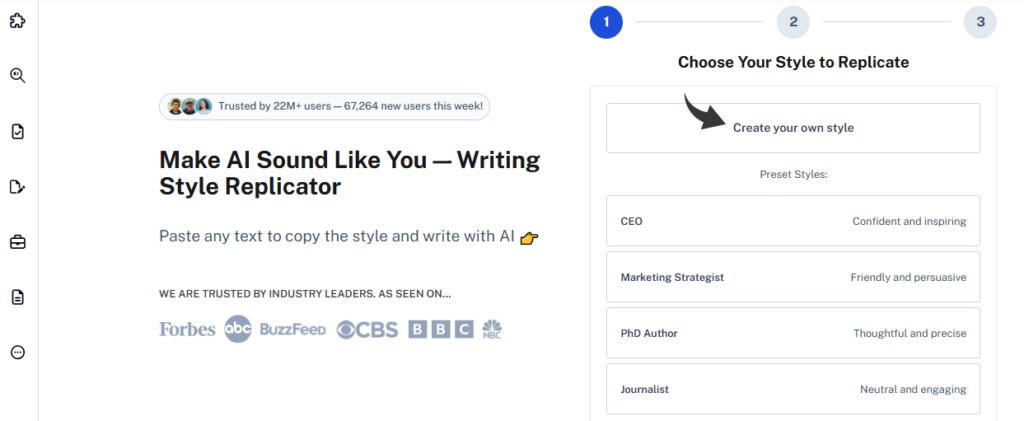1024x421 pixels.
Task: Open the AI detector magnifier icon
Action: point(17,75)
